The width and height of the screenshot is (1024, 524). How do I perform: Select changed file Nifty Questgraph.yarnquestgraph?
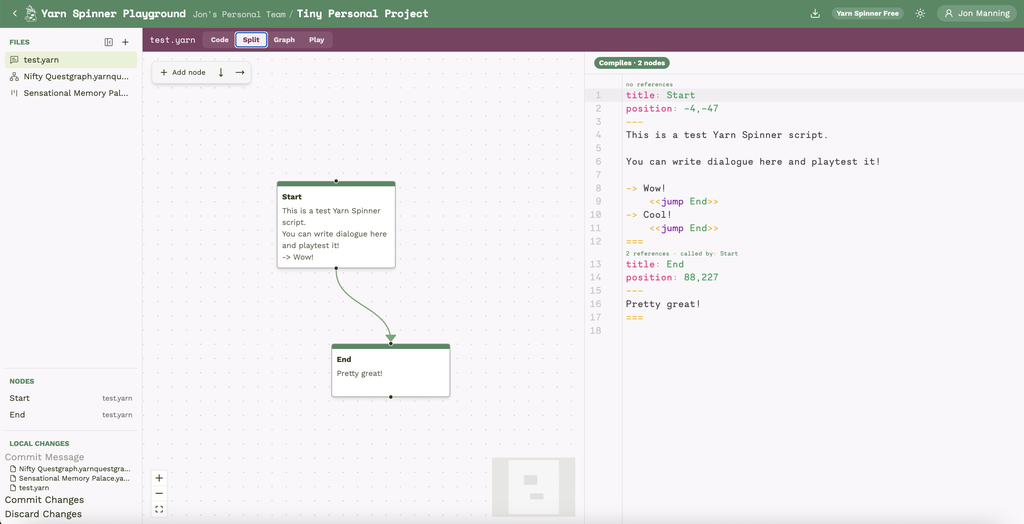[x=71, y=468]
